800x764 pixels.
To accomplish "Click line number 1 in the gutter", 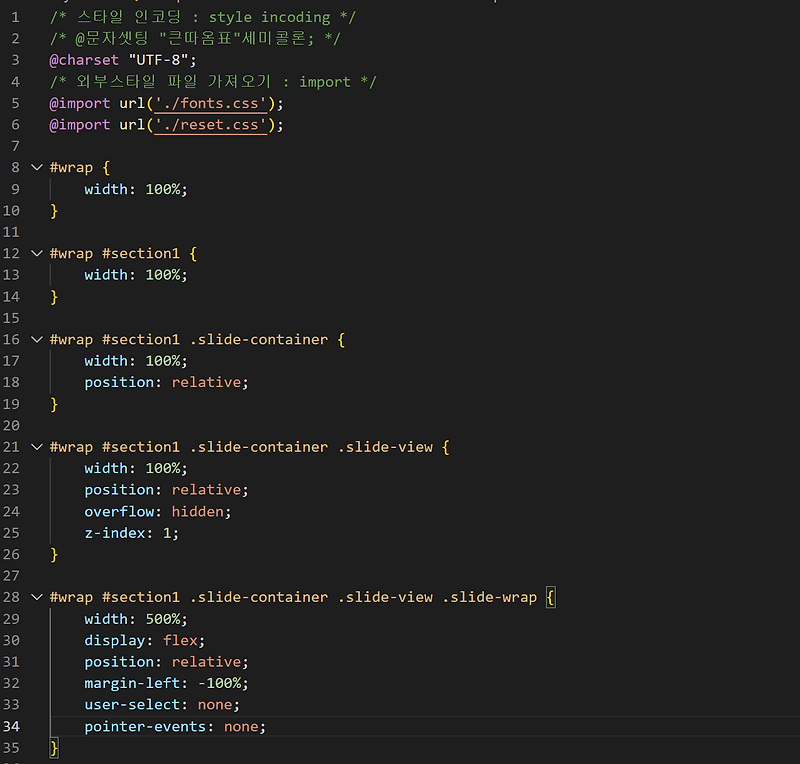I will pos(12,17).
